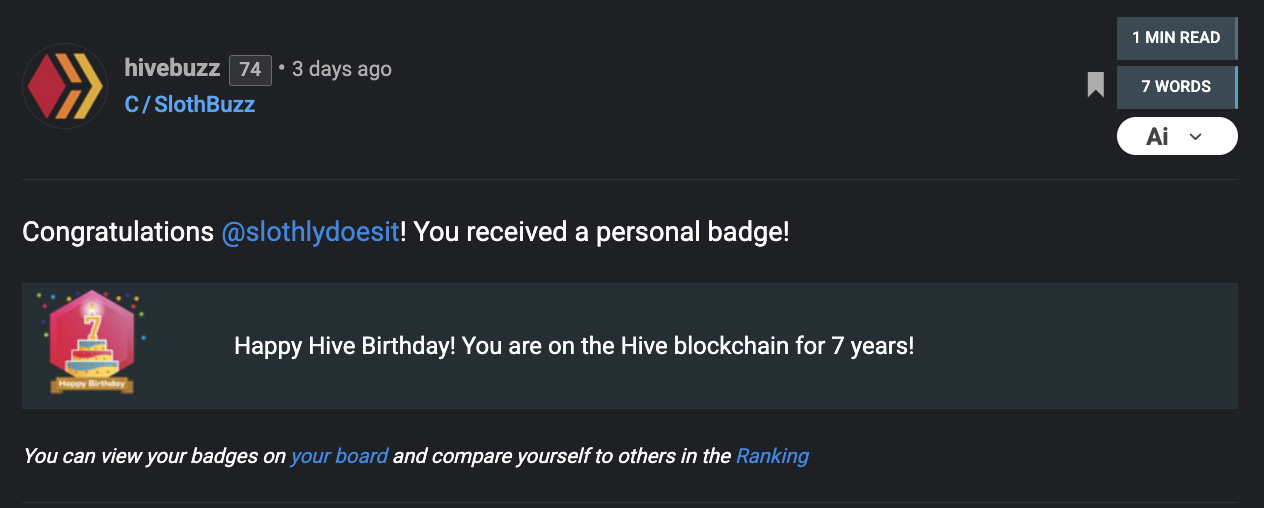This screenshot has width=1264, height=508.
Task: Click the 7-year birthday cake badge image
Action: pos(91,342)
